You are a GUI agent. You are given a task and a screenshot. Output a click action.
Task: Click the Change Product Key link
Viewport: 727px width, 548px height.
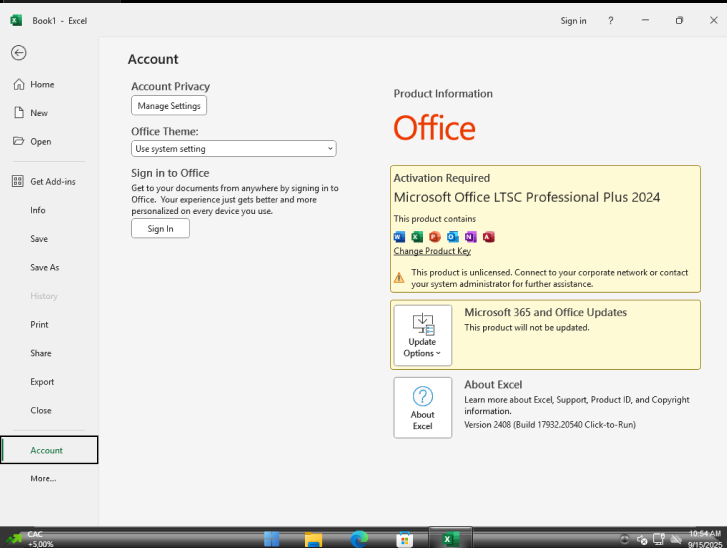432,251
